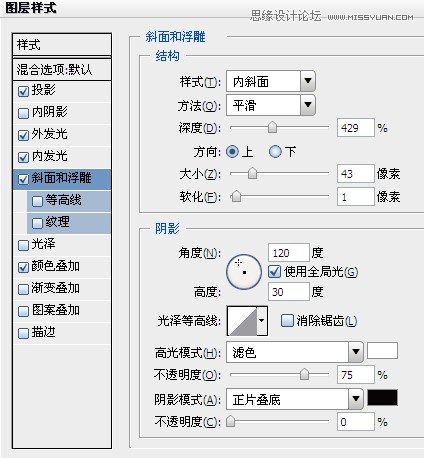
Task: Toggle 使用全局光 use global light checkbox
Action: coord(275,272)
